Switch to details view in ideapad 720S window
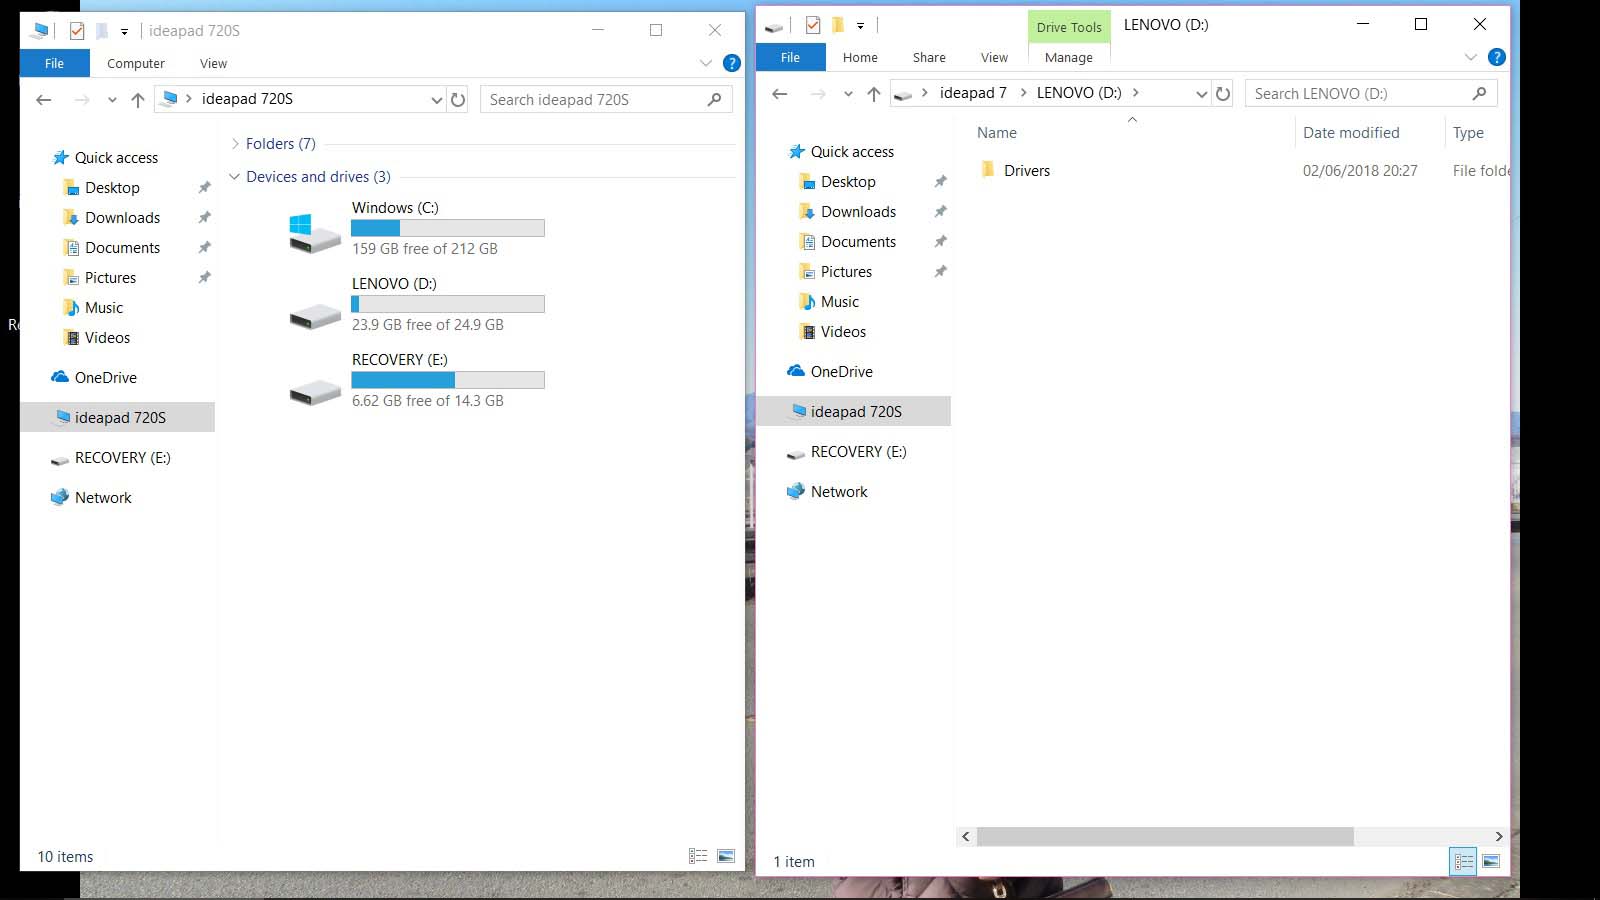1600x900 pixels. [x=698, y=856]
